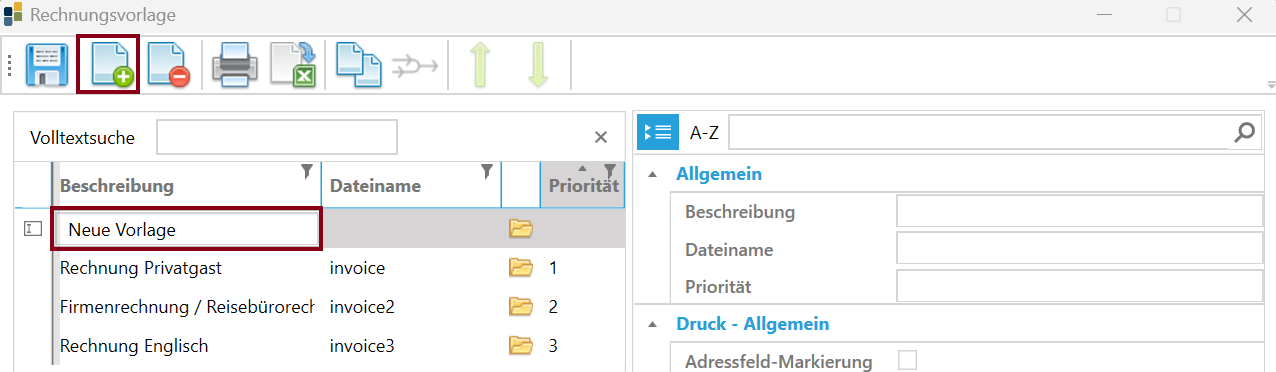Collapse the Allgemein section
Viewport: 1276px width, 372px height.
pyautogui.click(x=653, y=174)
